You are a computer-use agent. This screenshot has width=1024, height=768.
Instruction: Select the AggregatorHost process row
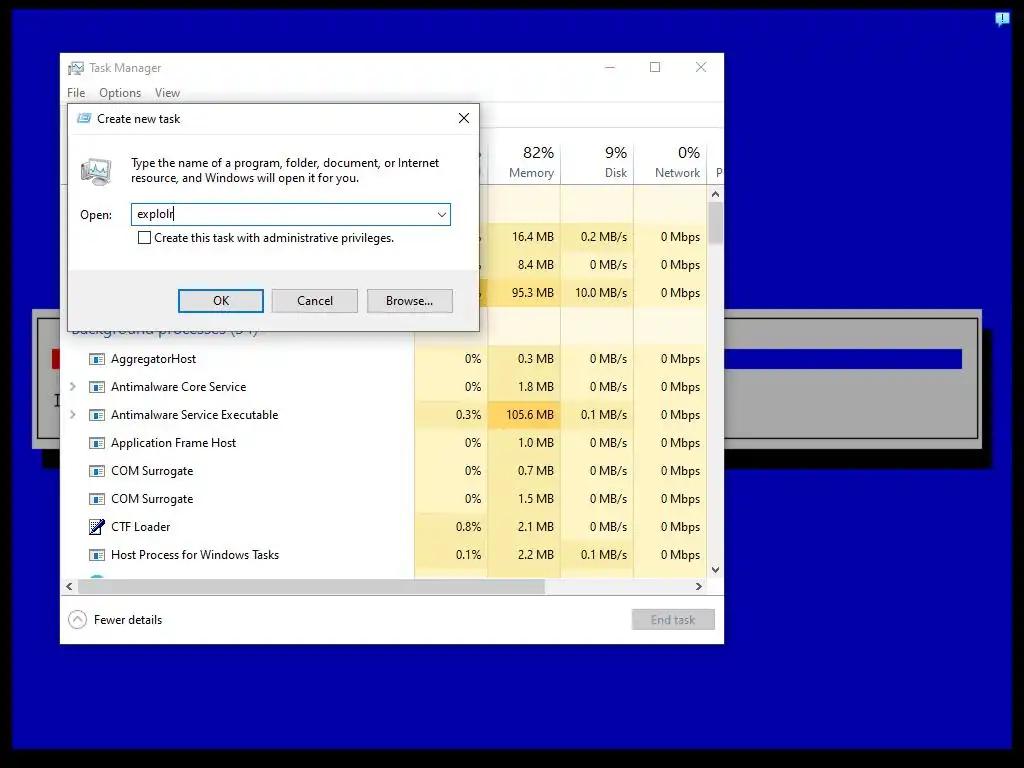click(384, 359)
